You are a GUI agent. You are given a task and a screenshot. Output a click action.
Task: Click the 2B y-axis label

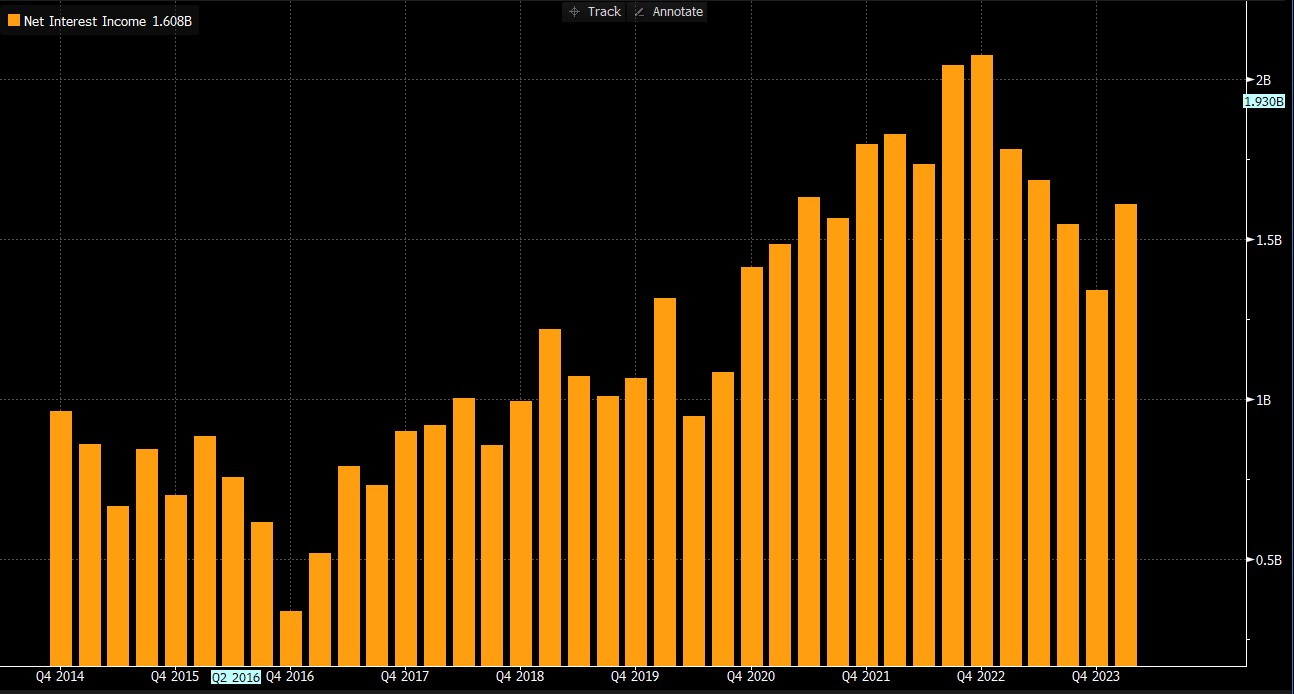coord(1263,80)
